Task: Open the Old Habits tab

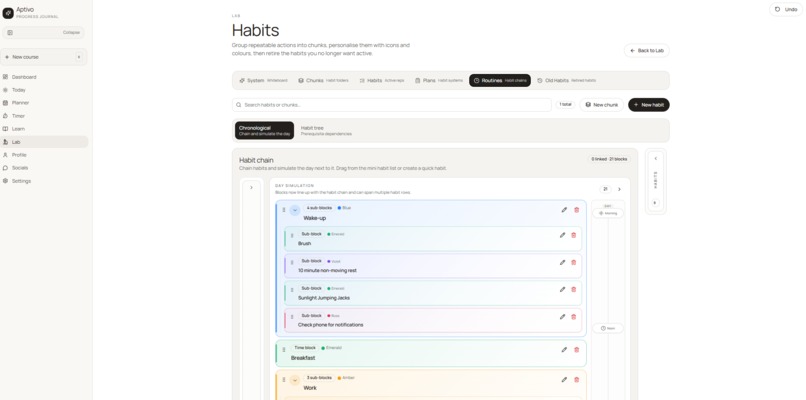Action: pos(566,81)
